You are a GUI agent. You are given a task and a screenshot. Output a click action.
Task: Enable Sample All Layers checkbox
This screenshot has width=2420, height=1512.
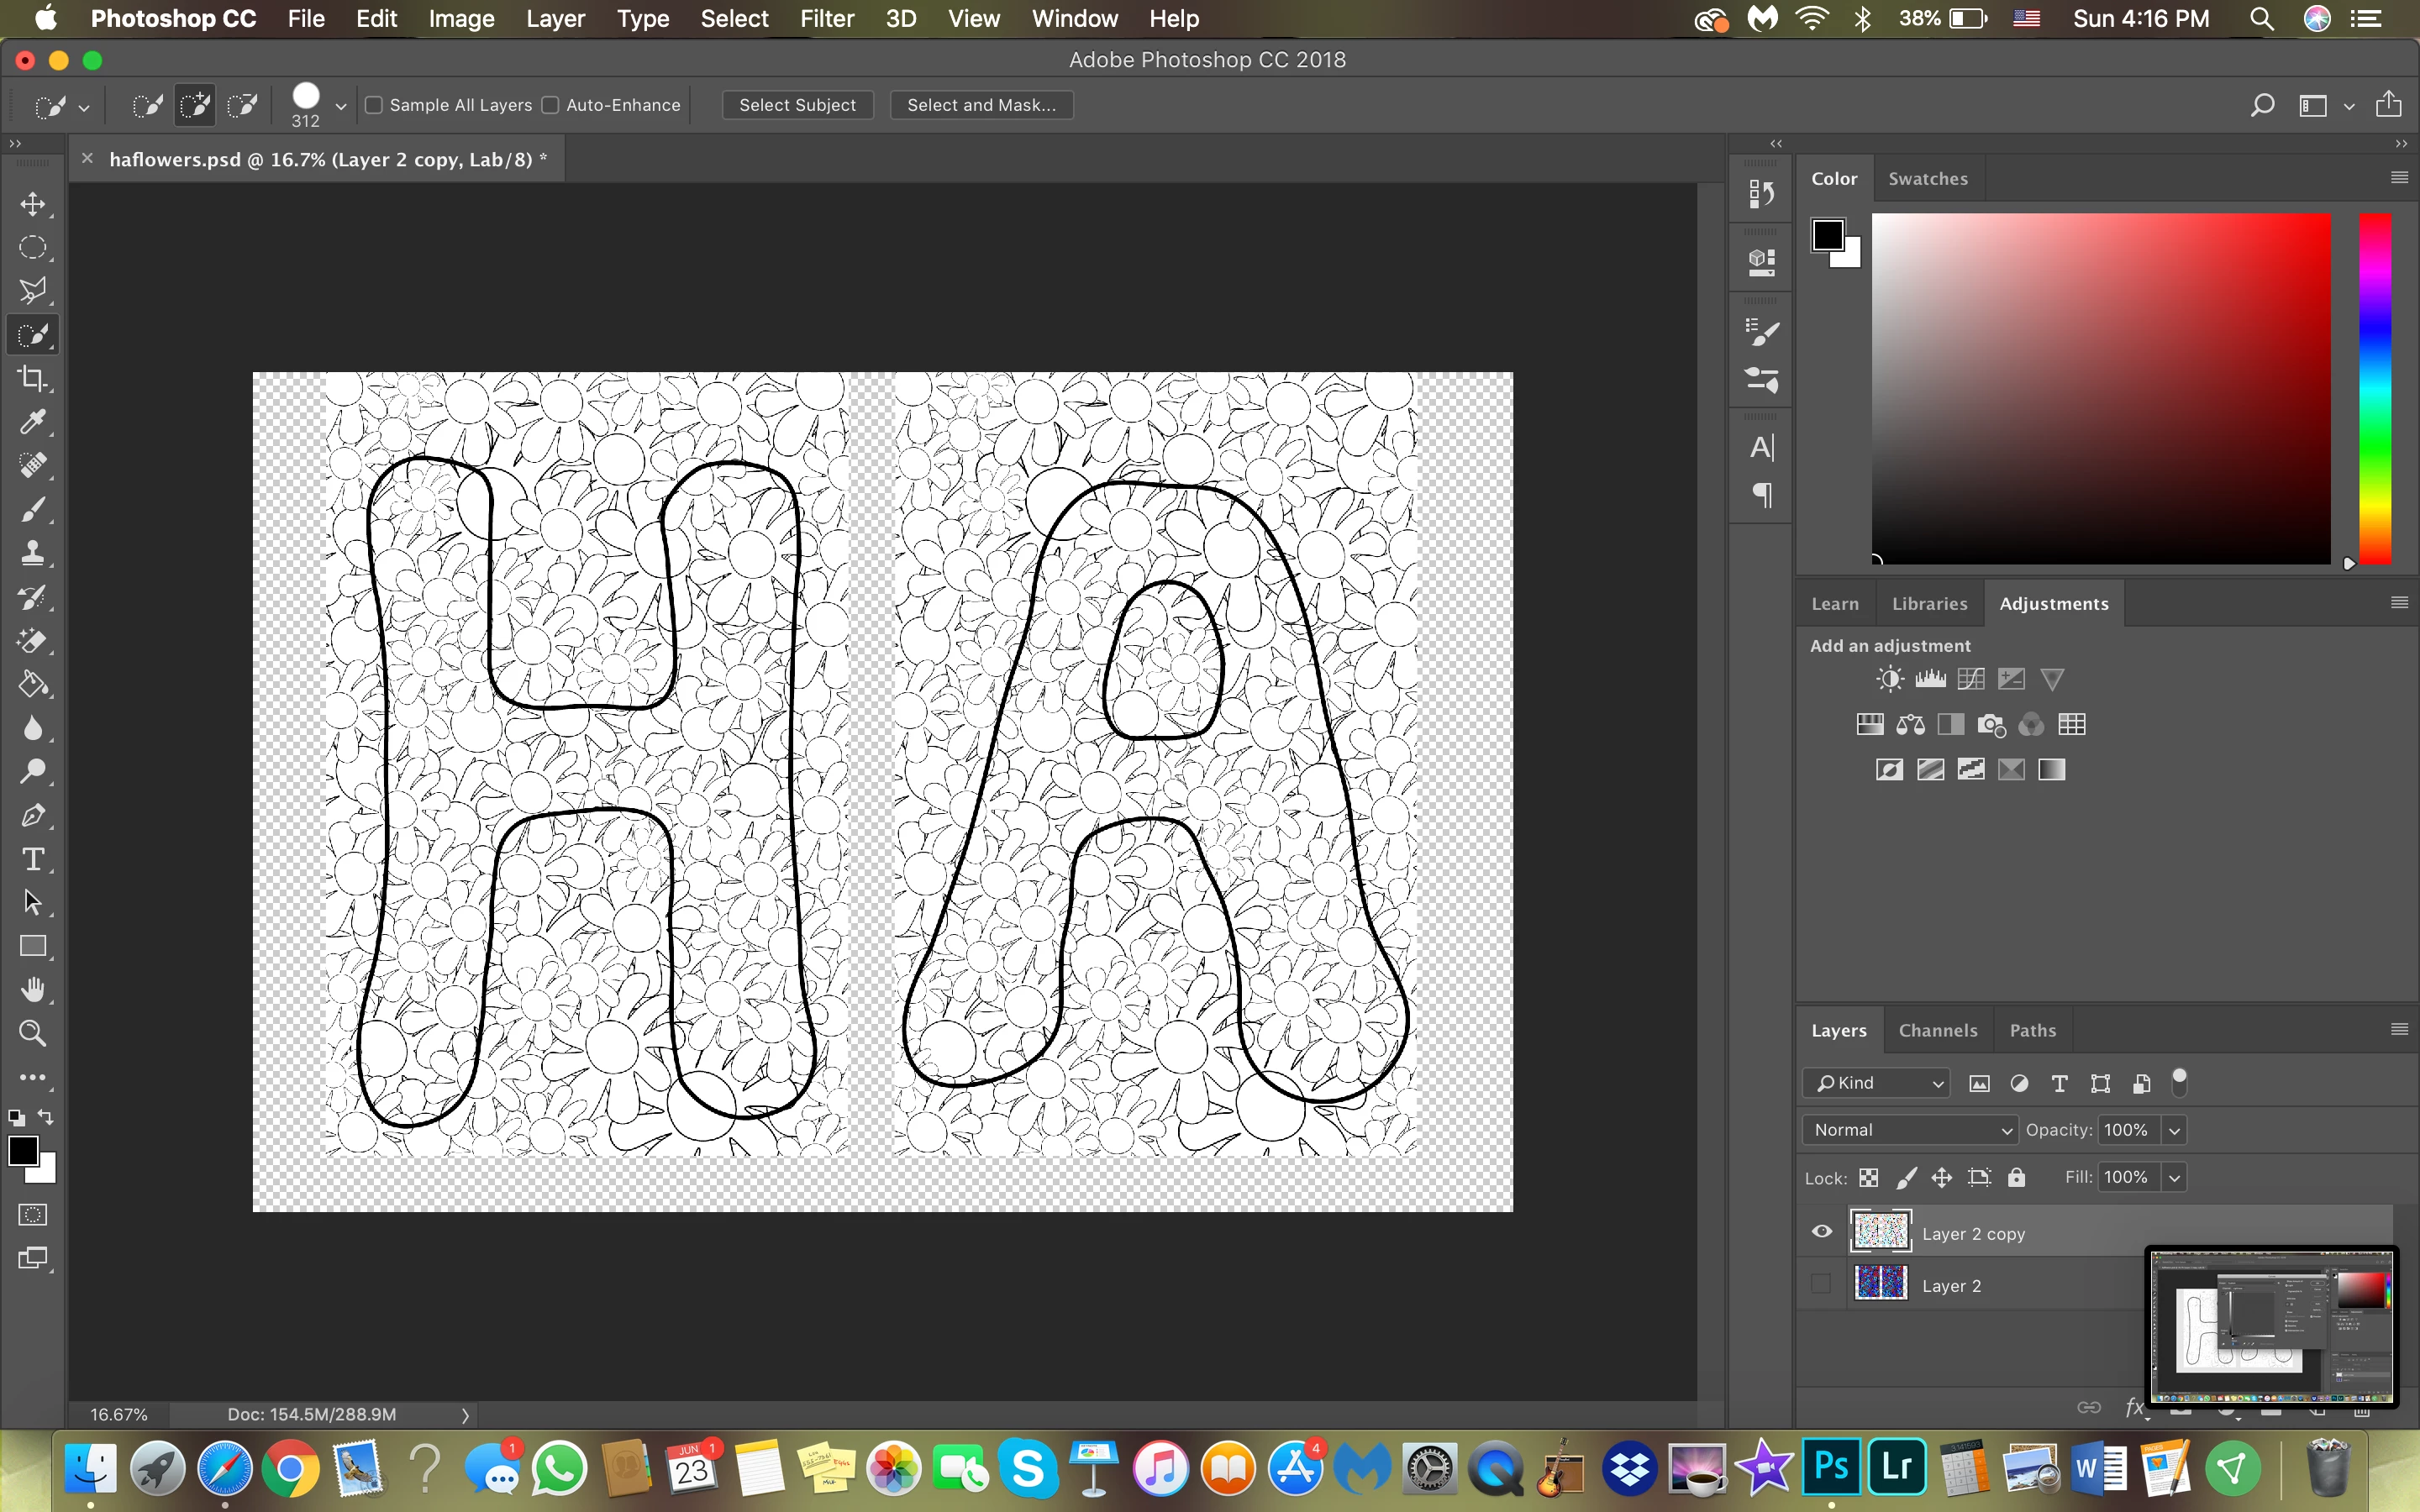(374, 105)
